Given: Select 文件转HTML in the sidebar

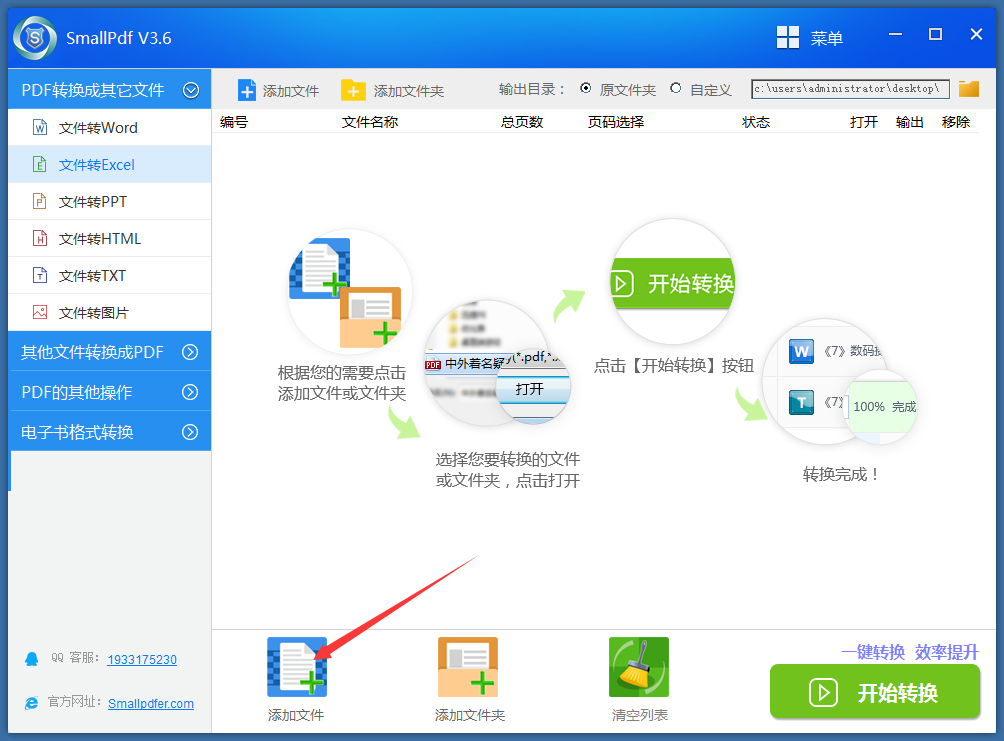Looking at the screenshot, I should click(x=109, y=239).
